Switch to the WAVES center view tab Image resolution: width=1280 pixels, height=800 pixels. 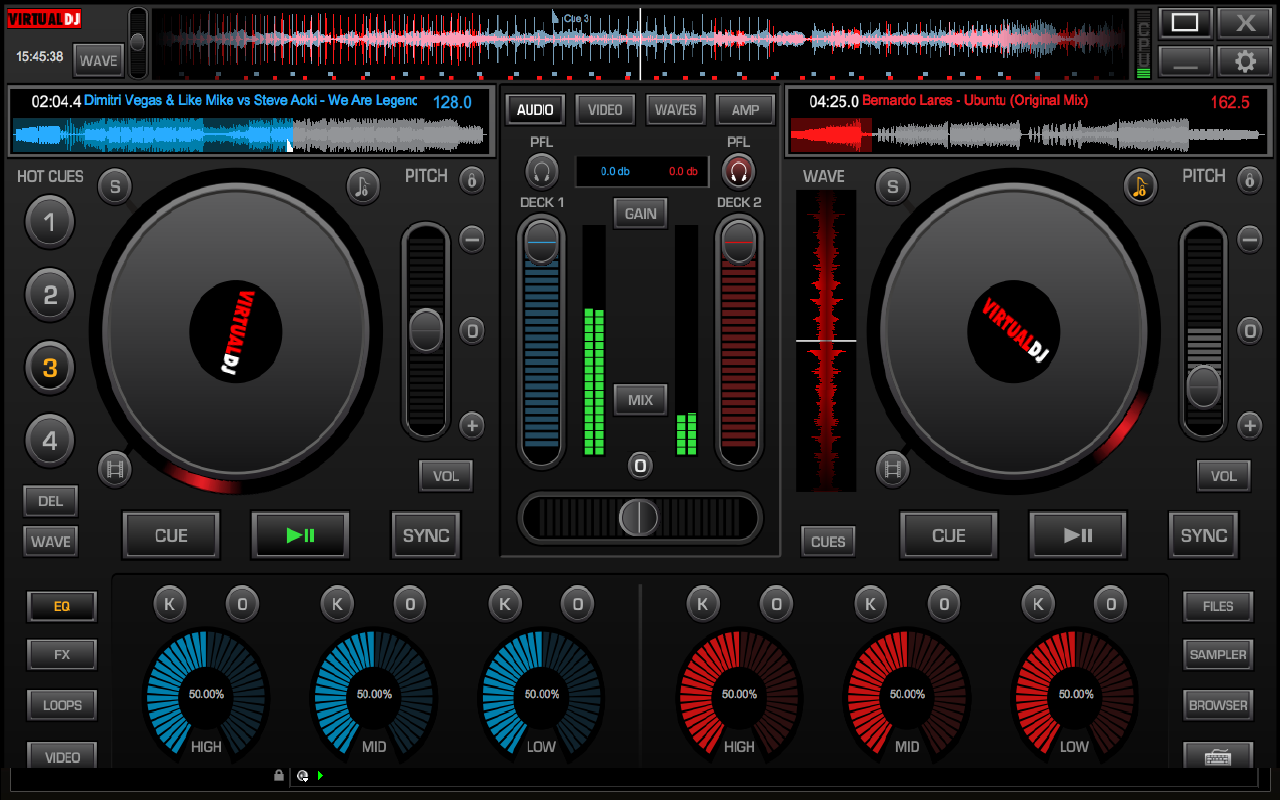(x=675, y=109)
